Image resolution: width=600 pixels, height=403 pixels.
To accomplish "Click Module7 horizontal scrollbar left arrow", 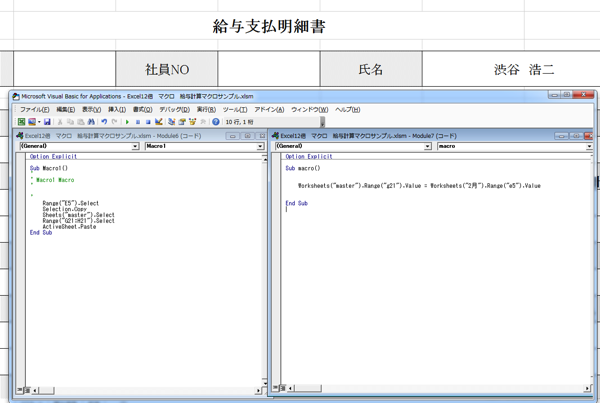I will [290, 388].
